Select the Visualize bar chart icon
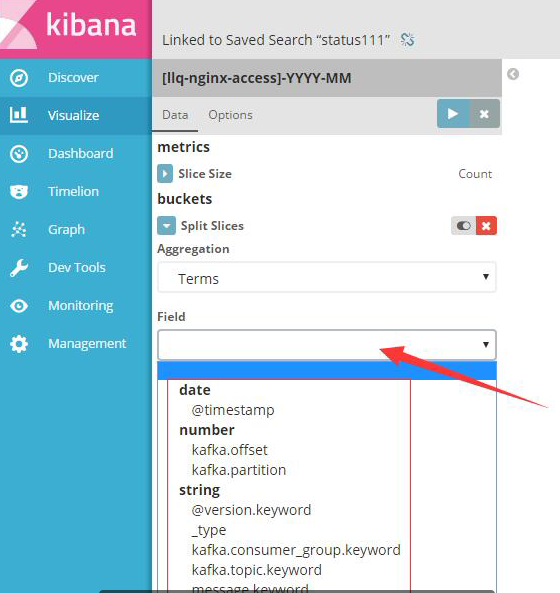Screen dimensions: 560x593 tap(19, 115)
